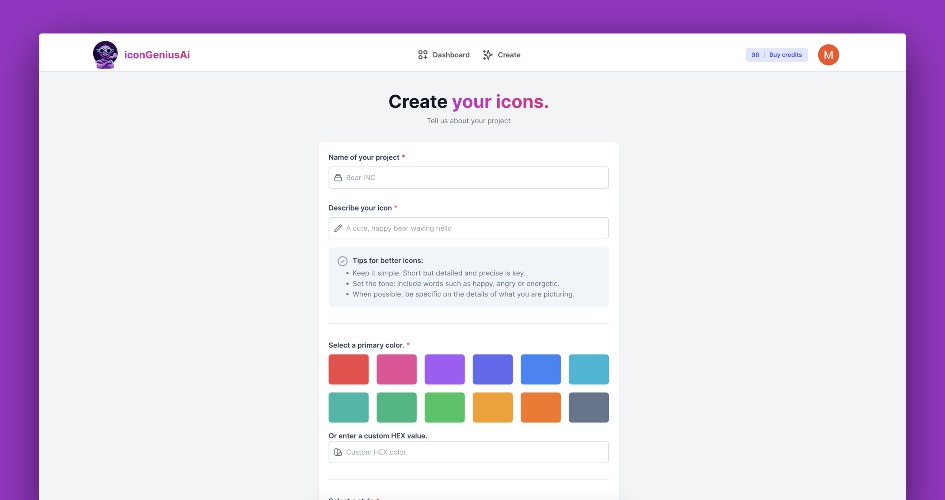This screenshot has height=500, width=945.
Task: Open the Dashboard menu item
Action: tap(450, 55)
